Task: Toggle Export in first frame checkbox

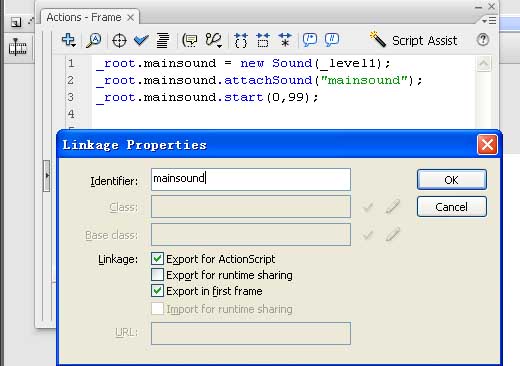Action: tap(157, 291)
